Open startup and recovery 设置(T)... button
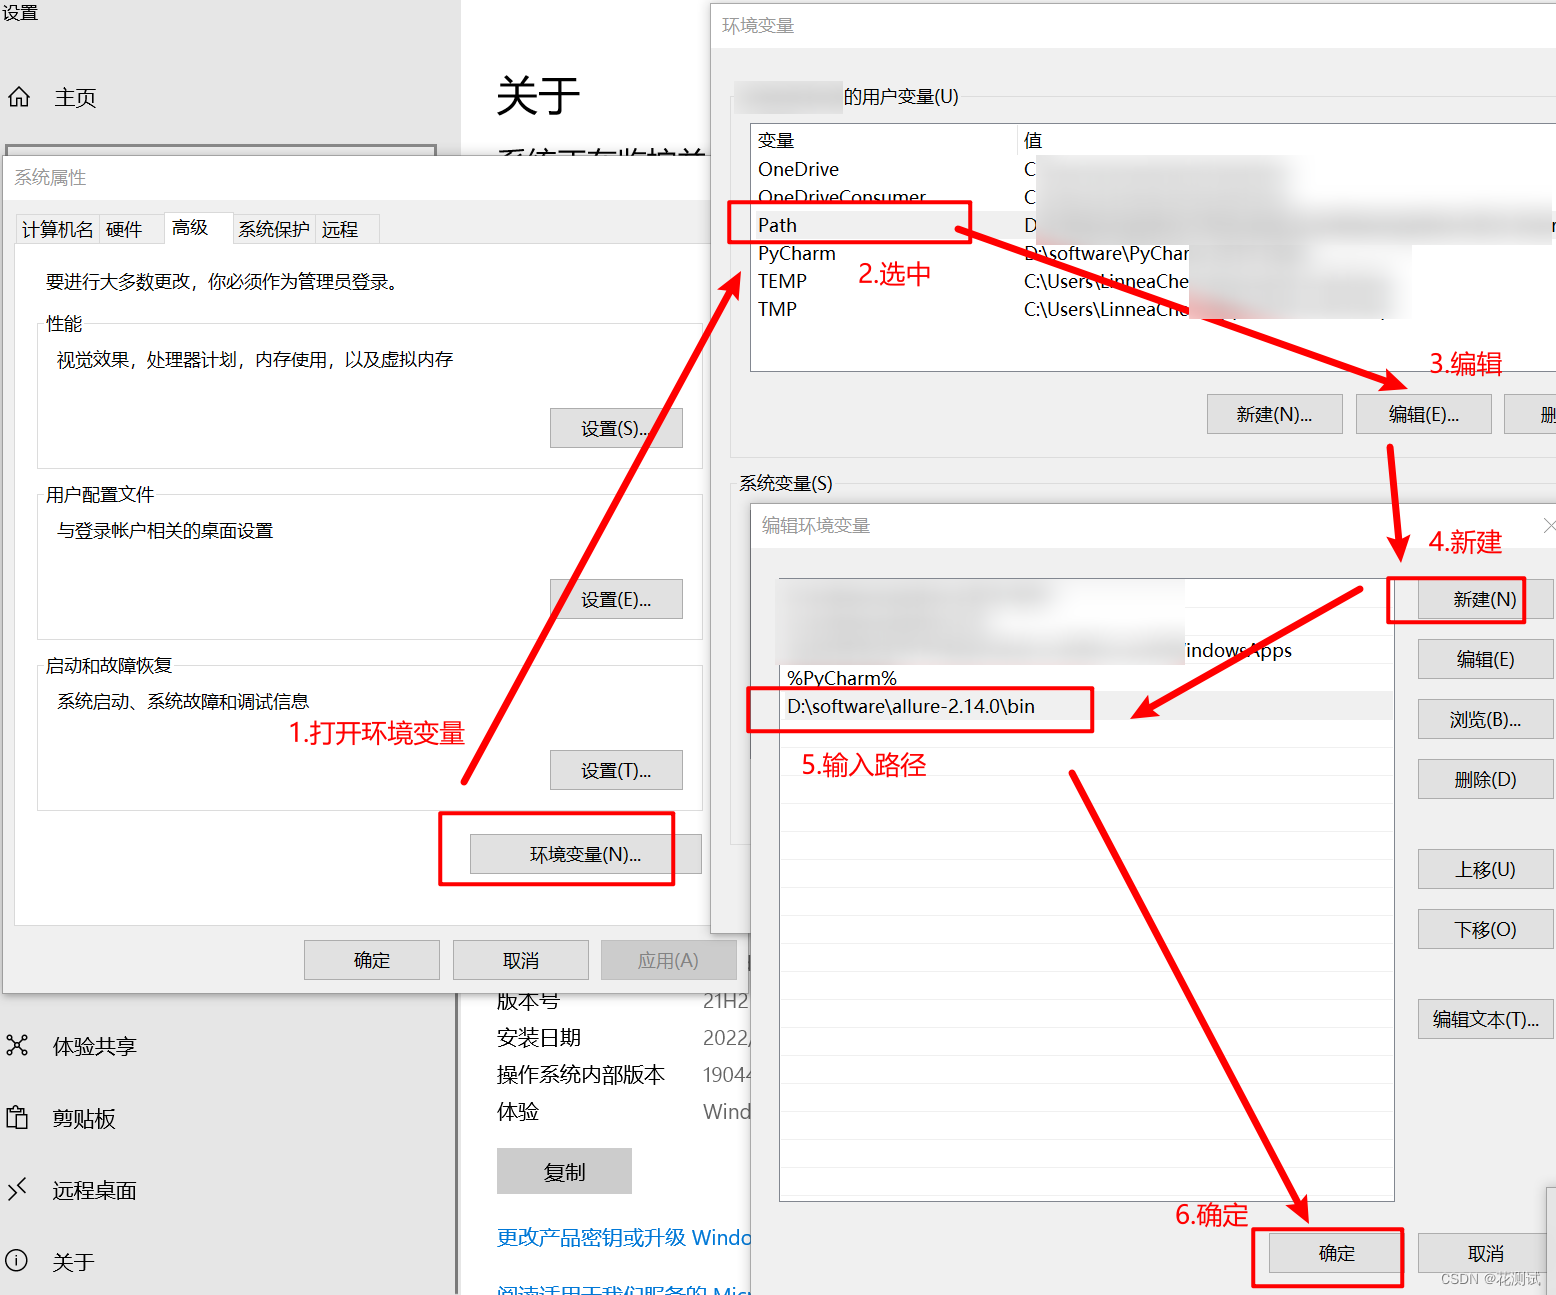 (x=616, y=770)
